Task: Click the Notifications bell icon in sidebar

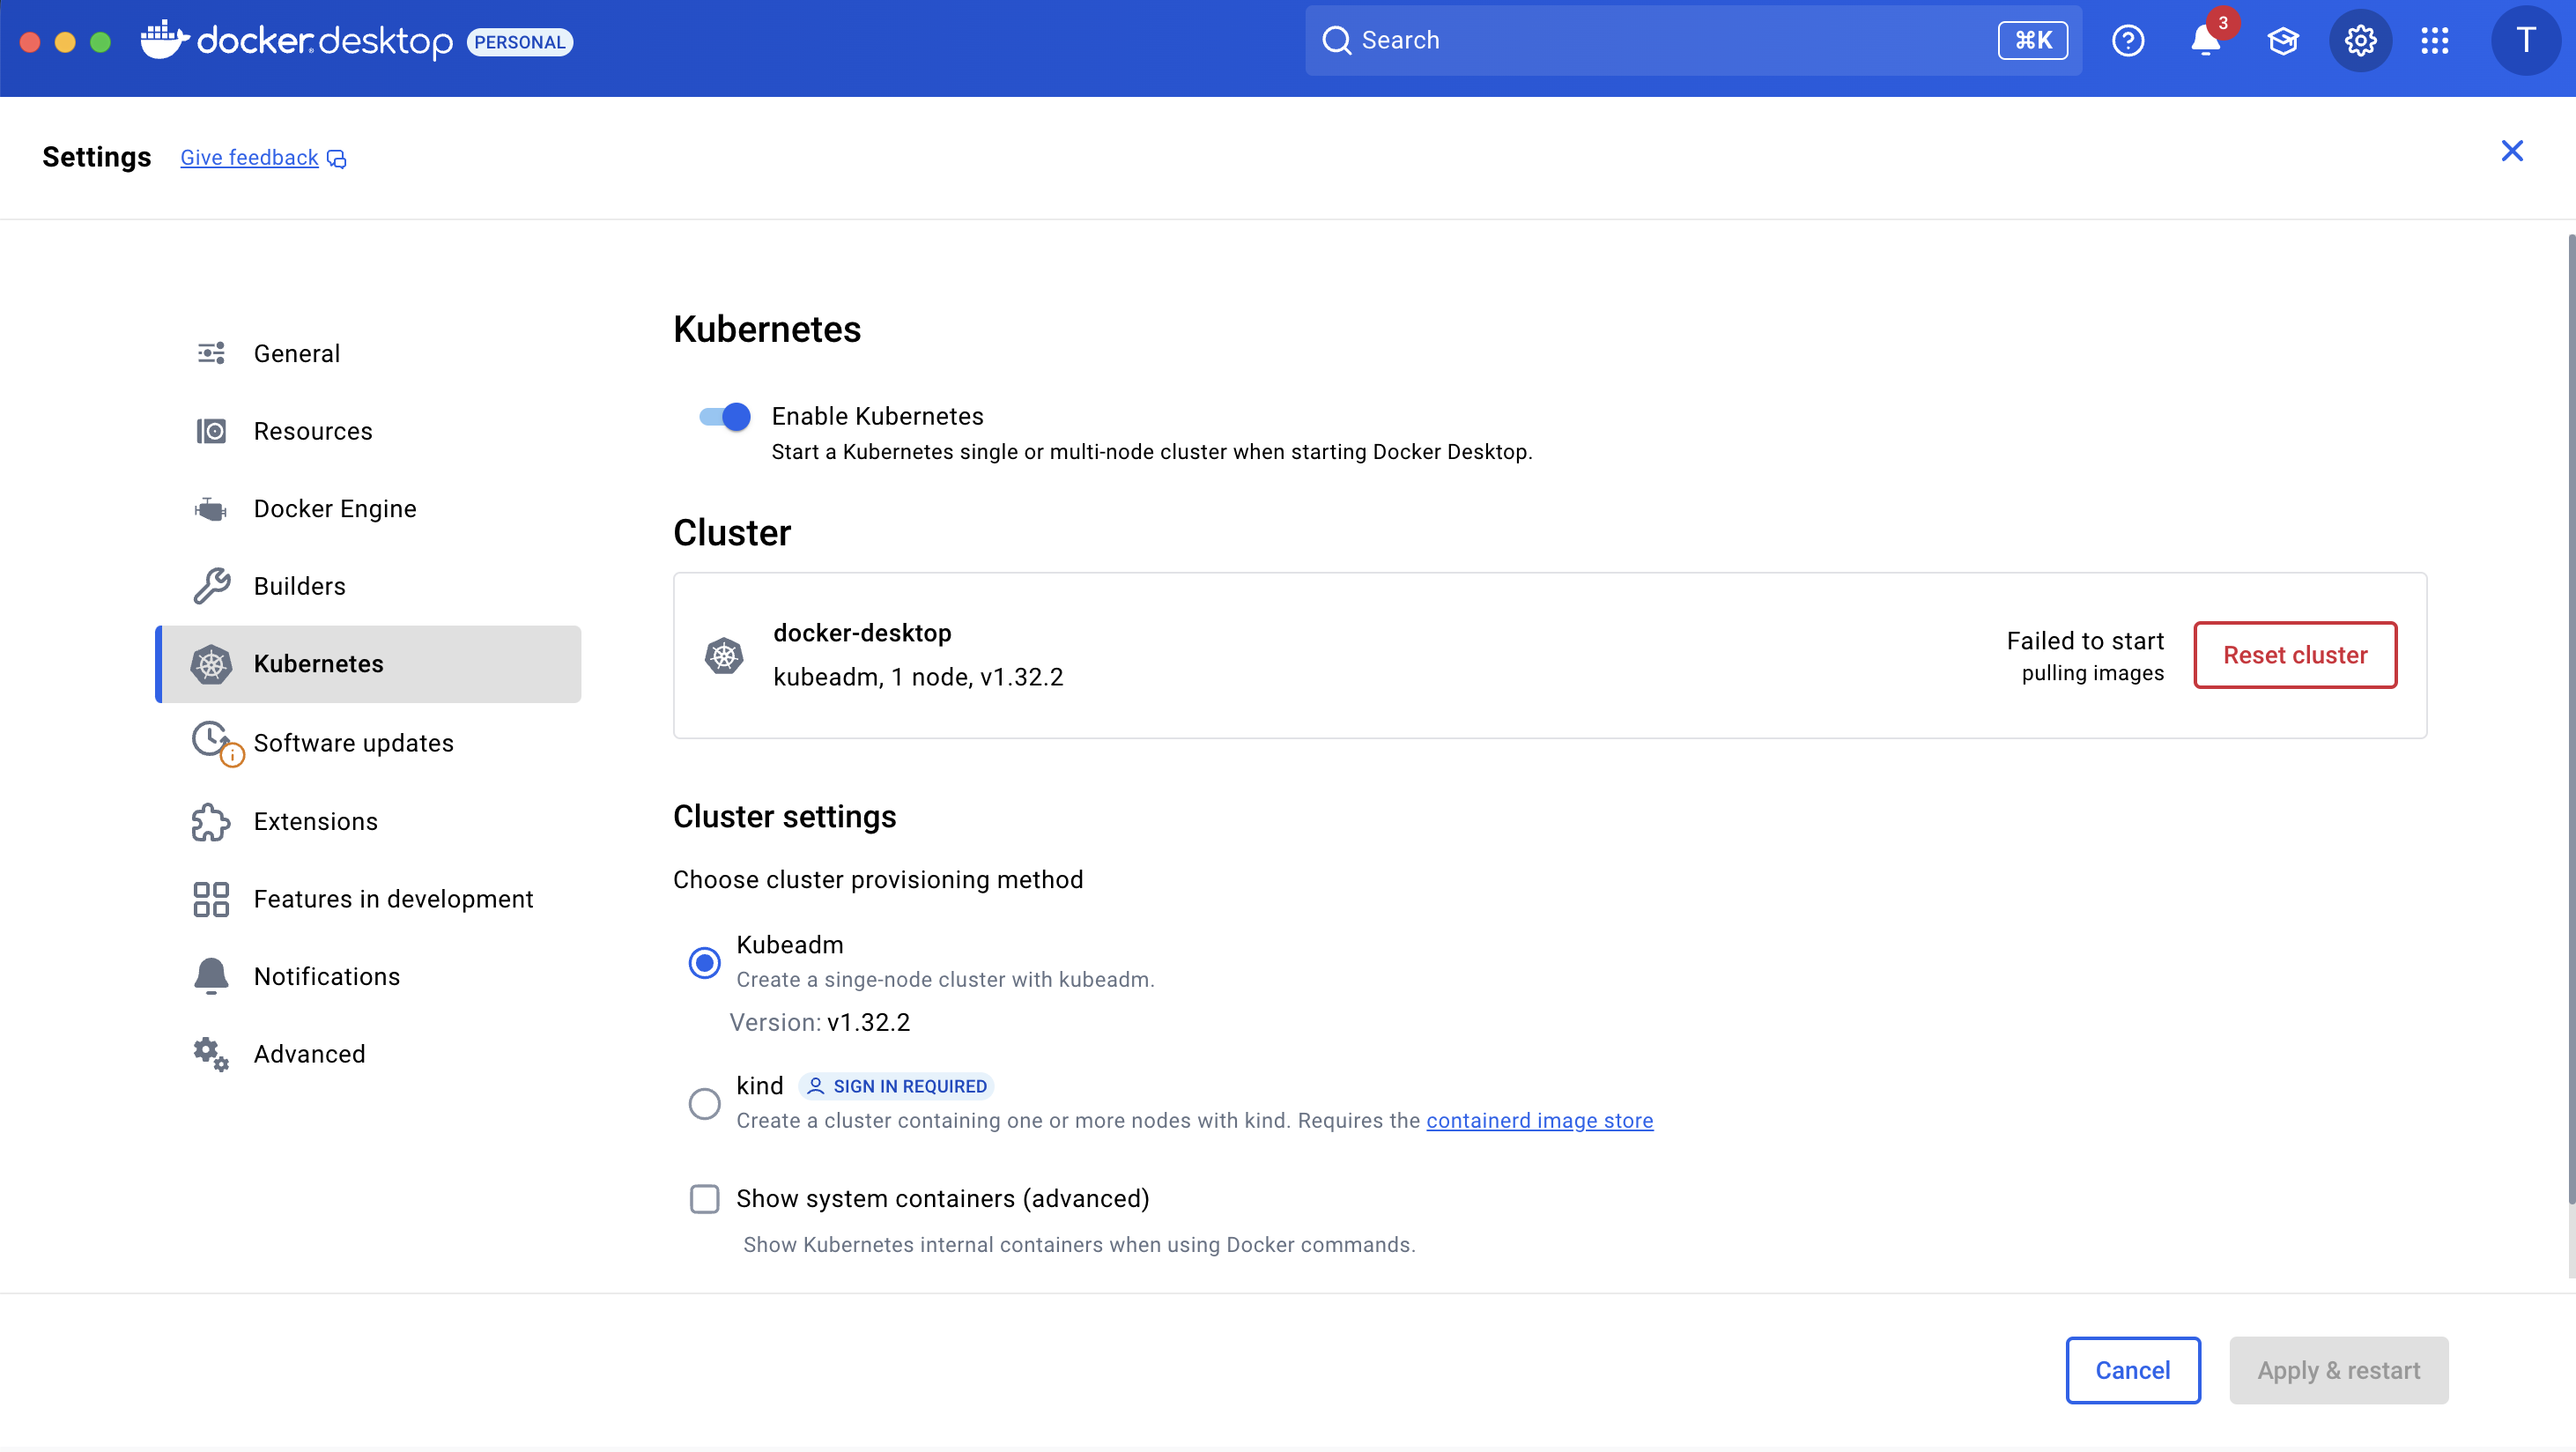Action: click(x=211, y=976)
